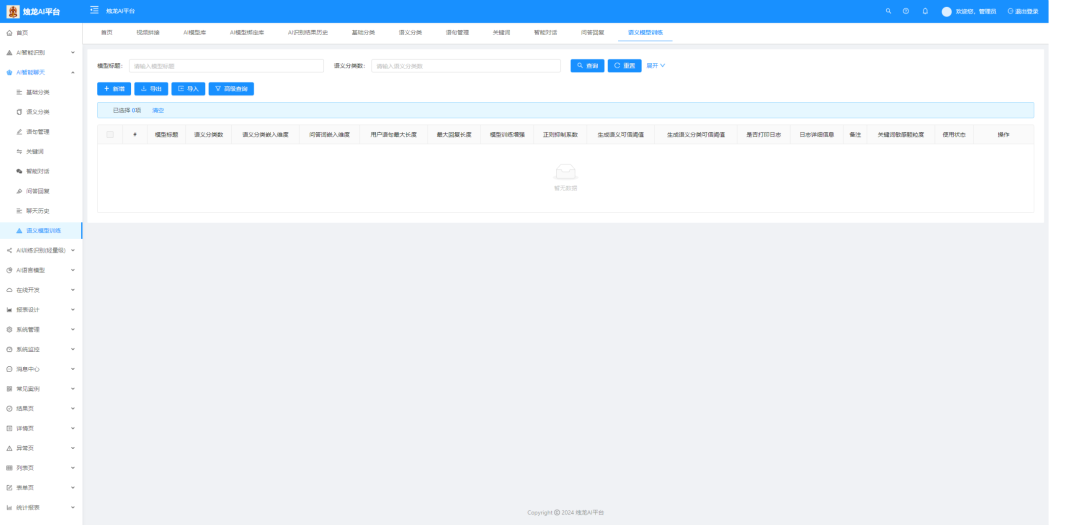
Task: Click the platform logo image
Action: 13,11
